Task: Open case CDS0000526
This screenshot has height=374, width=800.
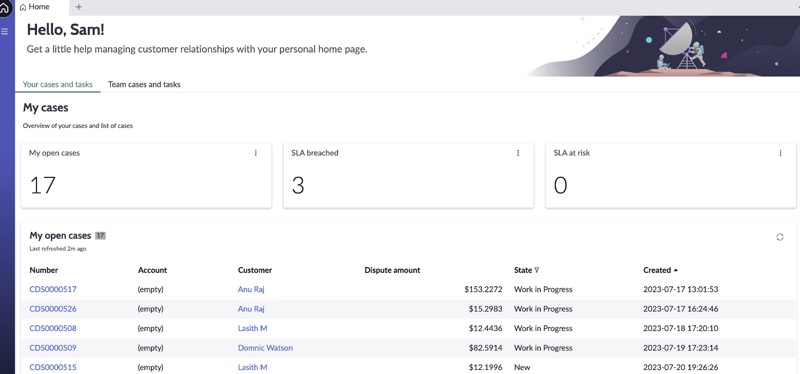Action: (x=53, y=309)
